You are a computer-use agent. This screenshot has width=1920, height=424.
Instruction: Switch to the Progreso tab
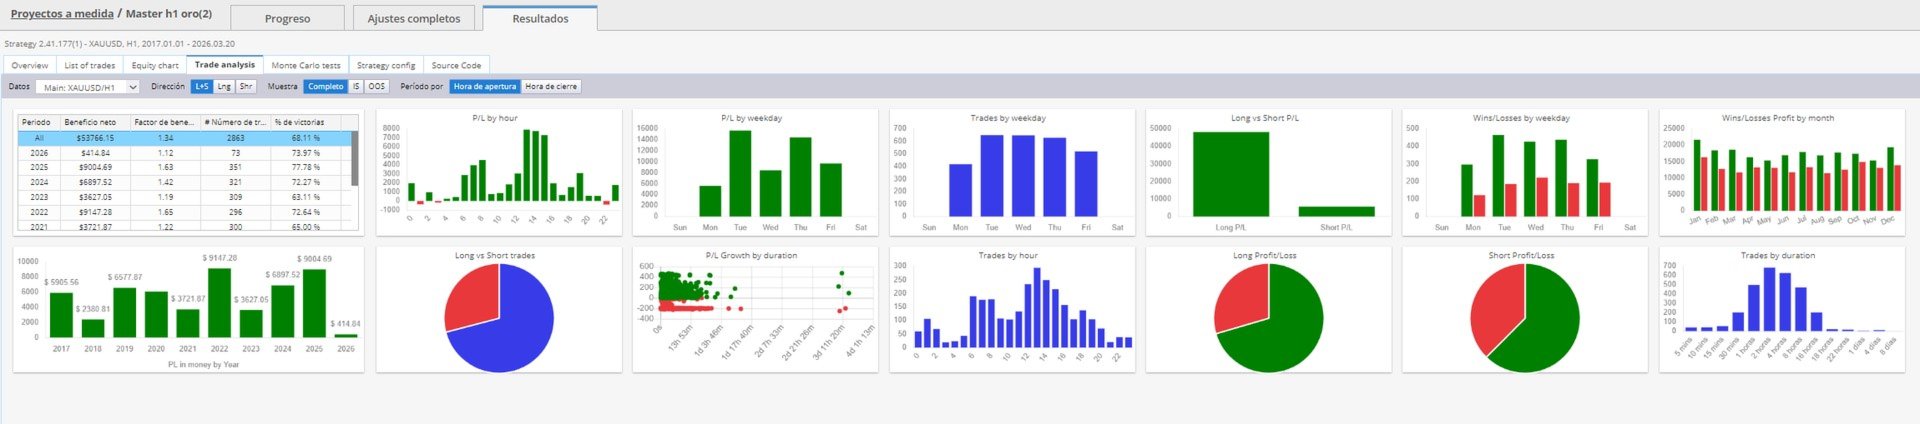point(288,18)
